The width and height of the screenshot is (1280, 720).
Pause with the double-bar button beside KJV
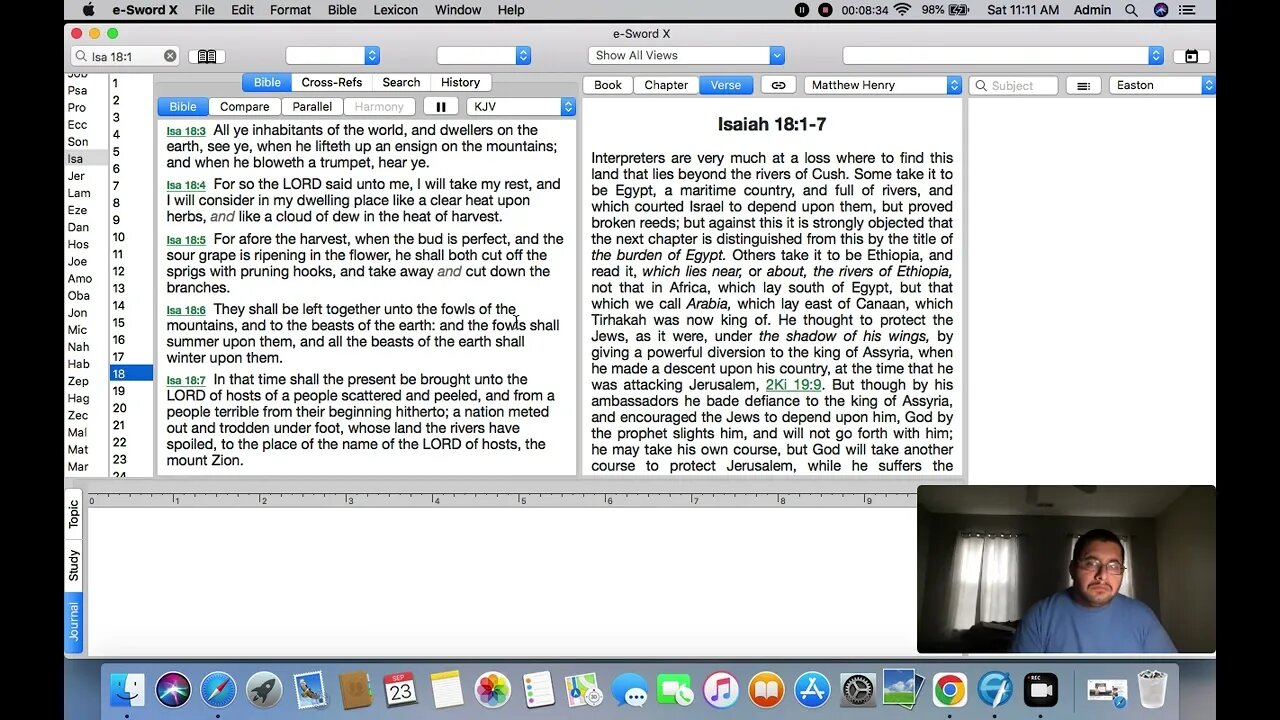click(x=441, y=106)
